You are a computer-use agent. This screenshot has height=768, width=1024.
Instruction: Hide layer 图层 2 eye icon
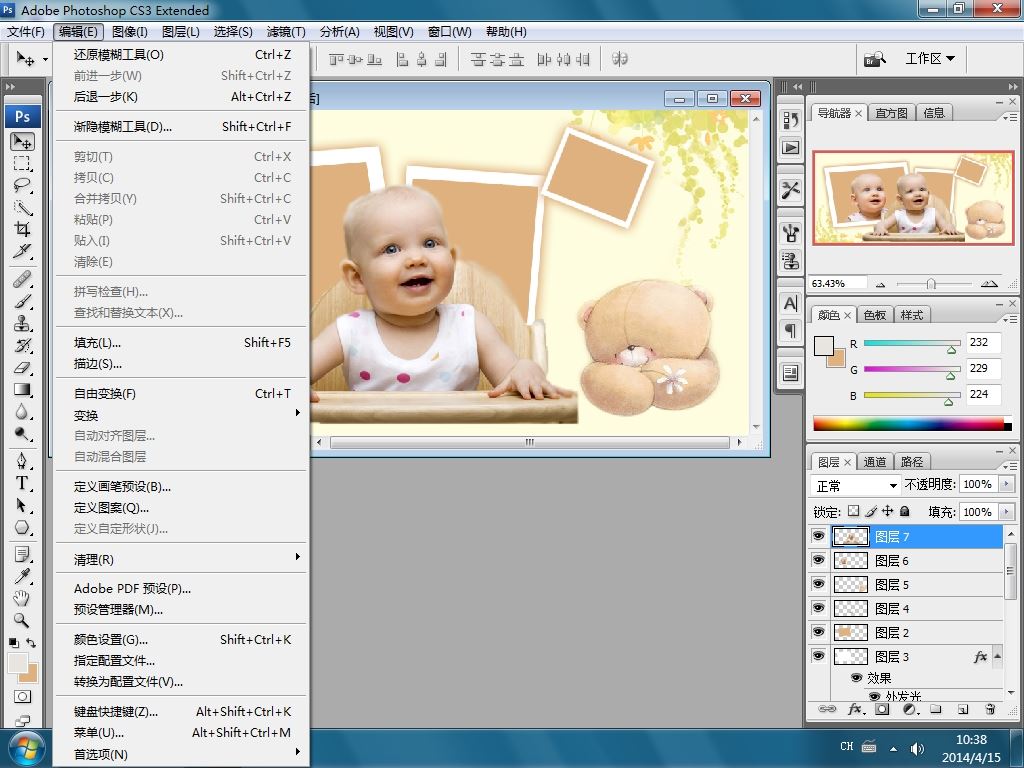(818, 632)
